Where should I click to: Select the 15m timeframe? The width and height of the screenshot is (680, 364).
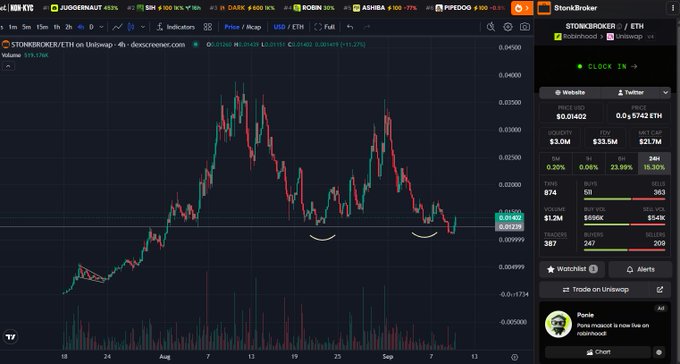click(x=42, y=27)
